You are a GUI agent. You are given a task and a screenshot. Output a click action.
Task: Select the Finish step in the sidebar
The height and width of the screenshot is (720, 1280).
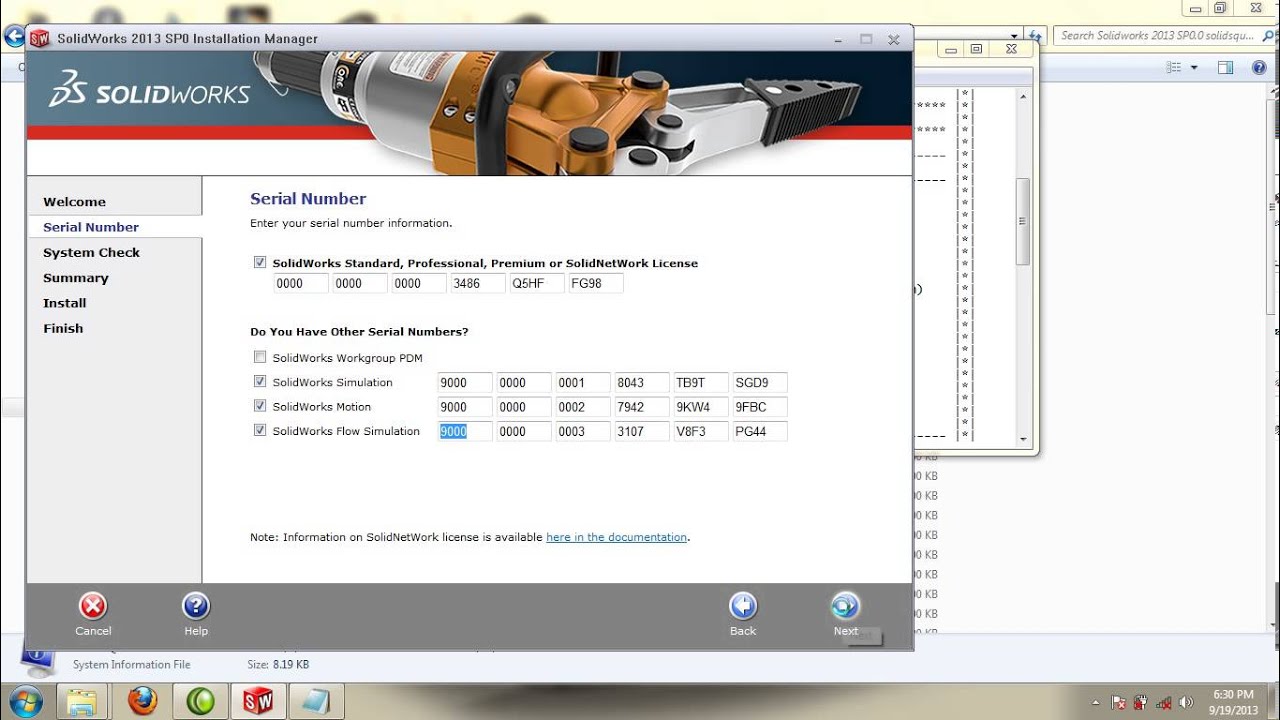click(63, 328)
